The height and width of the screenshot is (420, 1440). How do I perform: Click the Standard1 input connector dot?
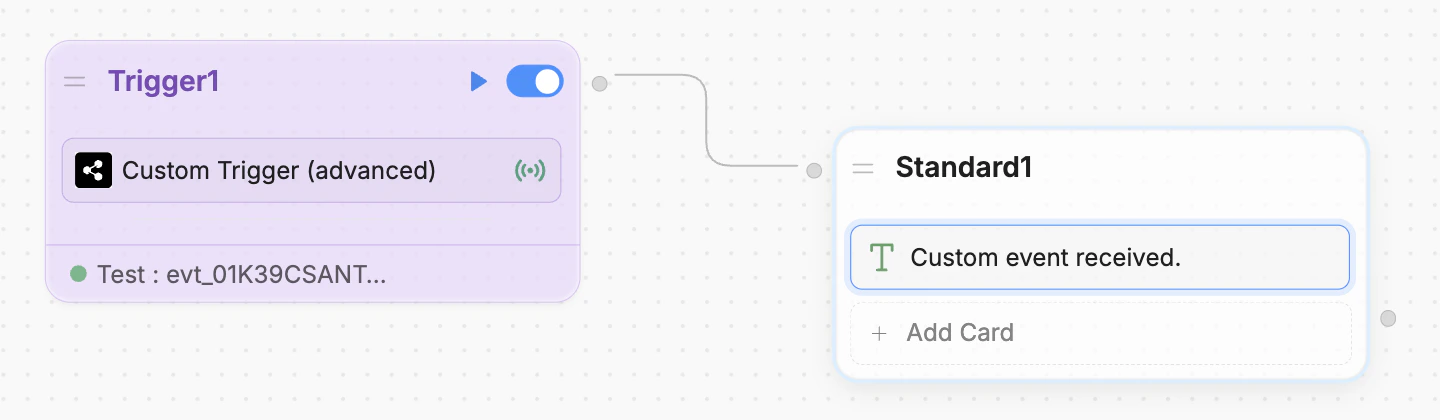tap(814, 171)
